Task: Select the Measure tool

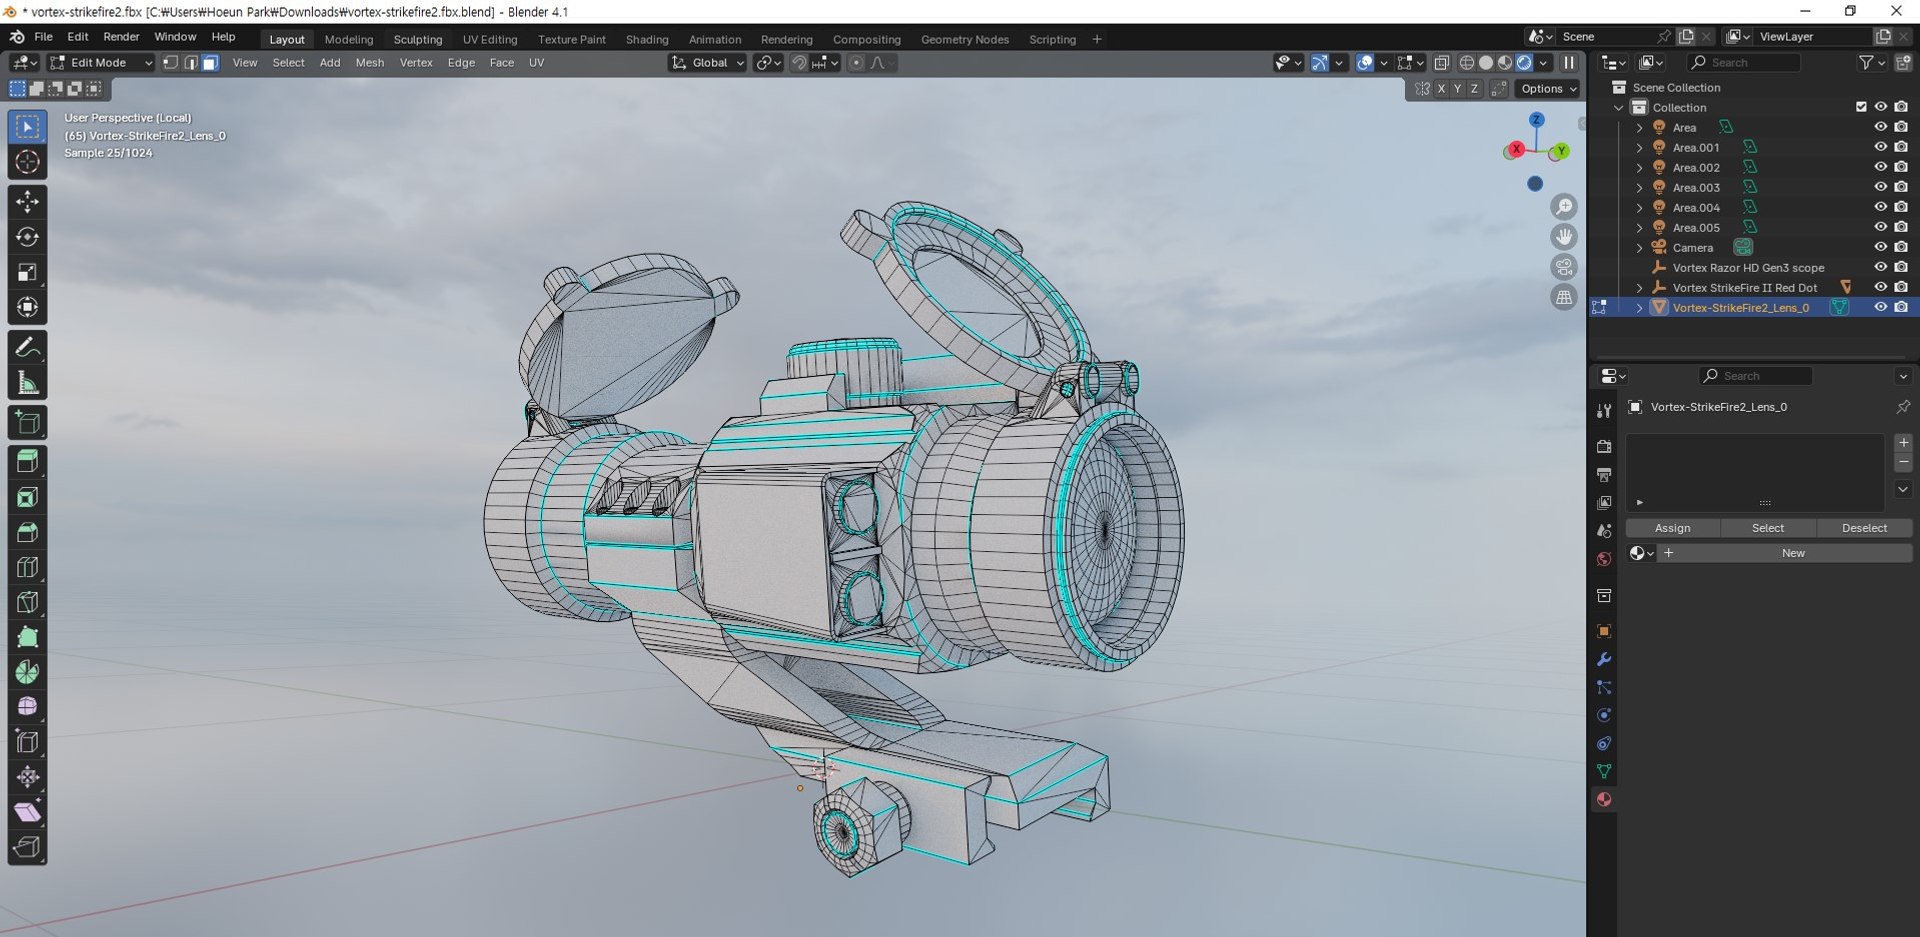Action: tap(27, 383)
